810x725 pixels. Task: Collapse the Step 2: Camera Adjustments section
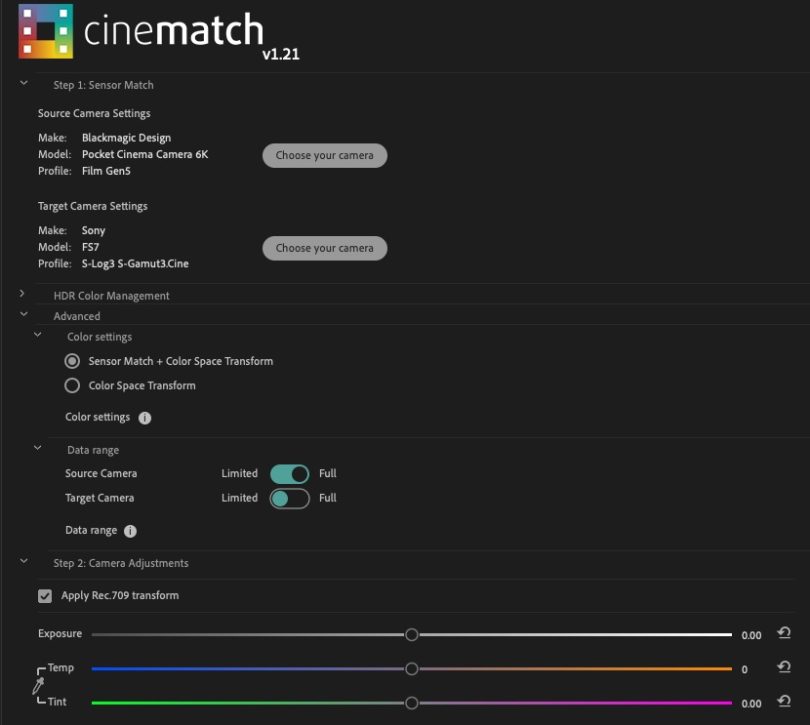coord(22,563)
